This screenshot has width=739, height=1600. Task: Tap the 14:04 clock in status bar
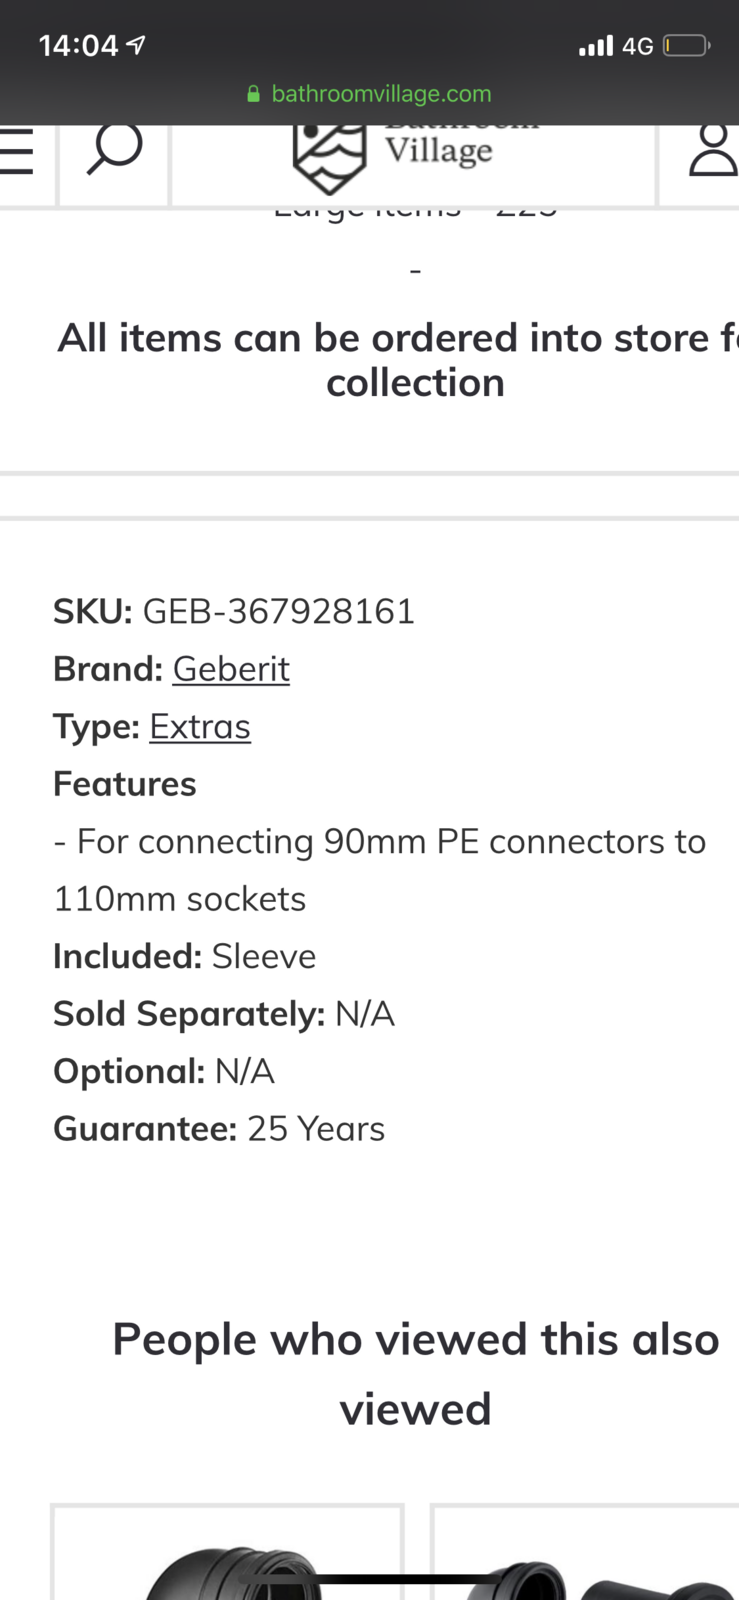pyautogui.click(x=78, y=46)
